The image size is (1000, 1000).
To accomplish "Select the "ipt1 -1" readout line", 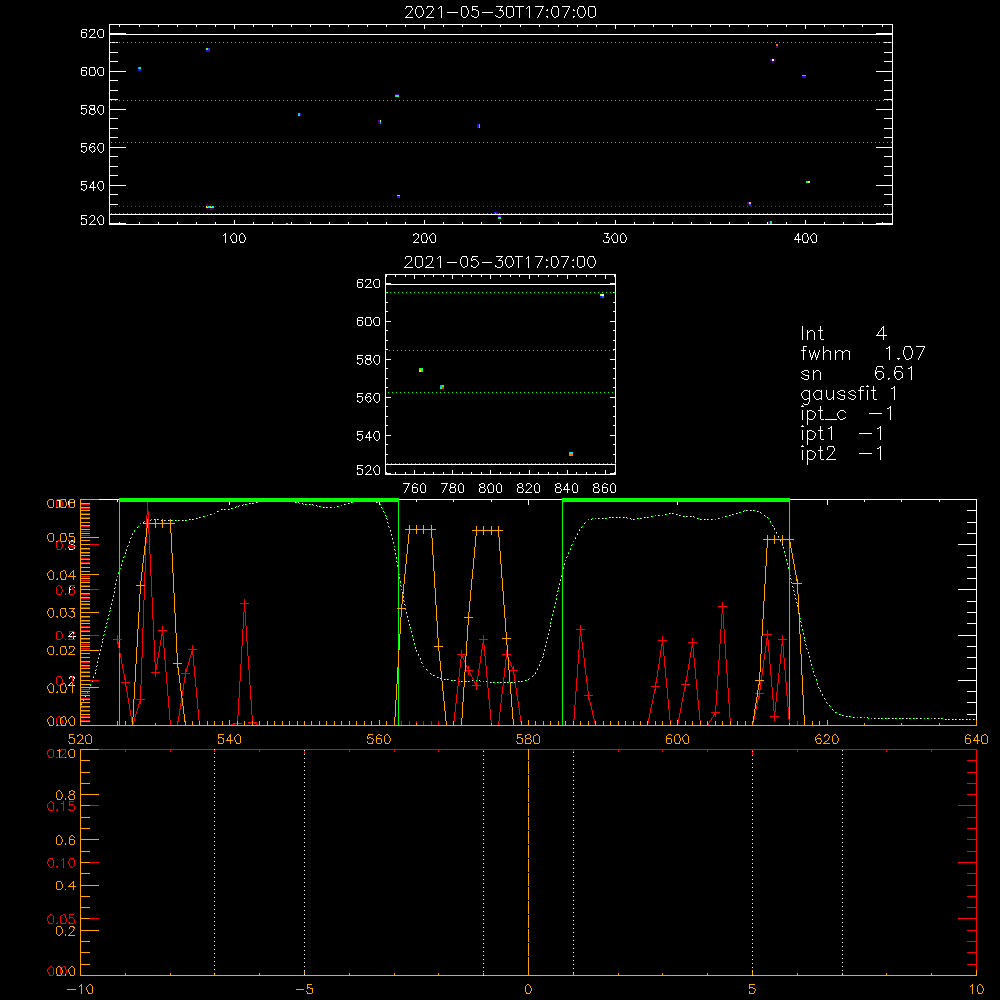I will coord(842,434).
